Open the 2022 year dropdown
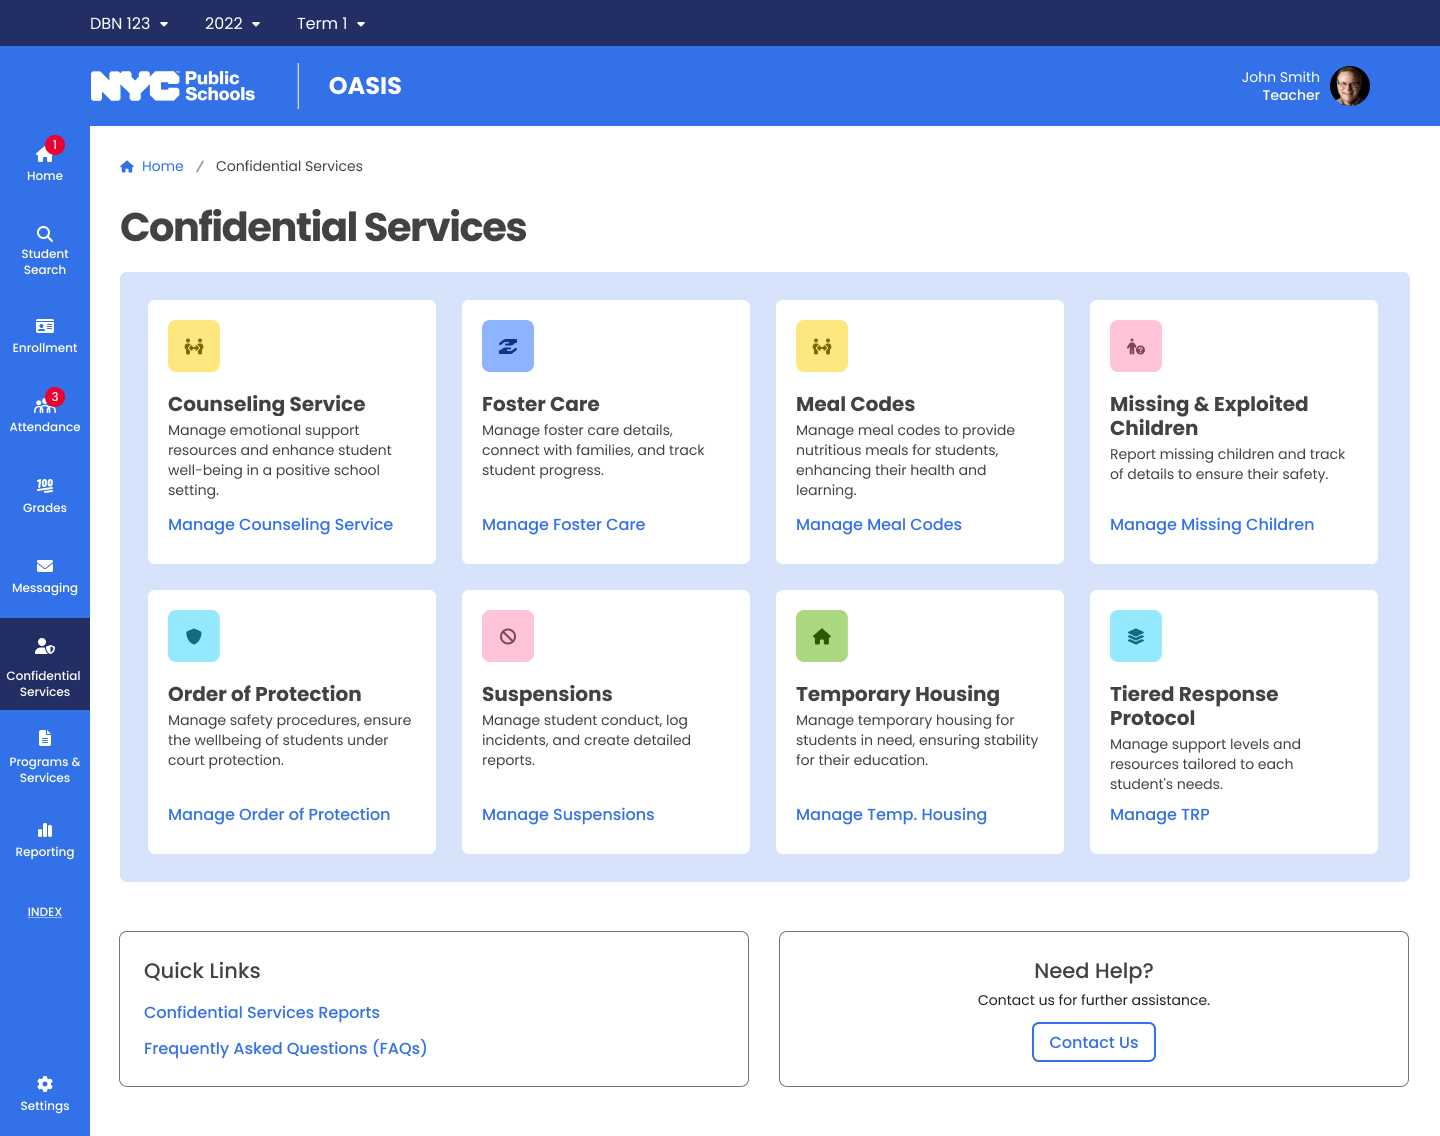The image size is (1440, 1136). 232,23
